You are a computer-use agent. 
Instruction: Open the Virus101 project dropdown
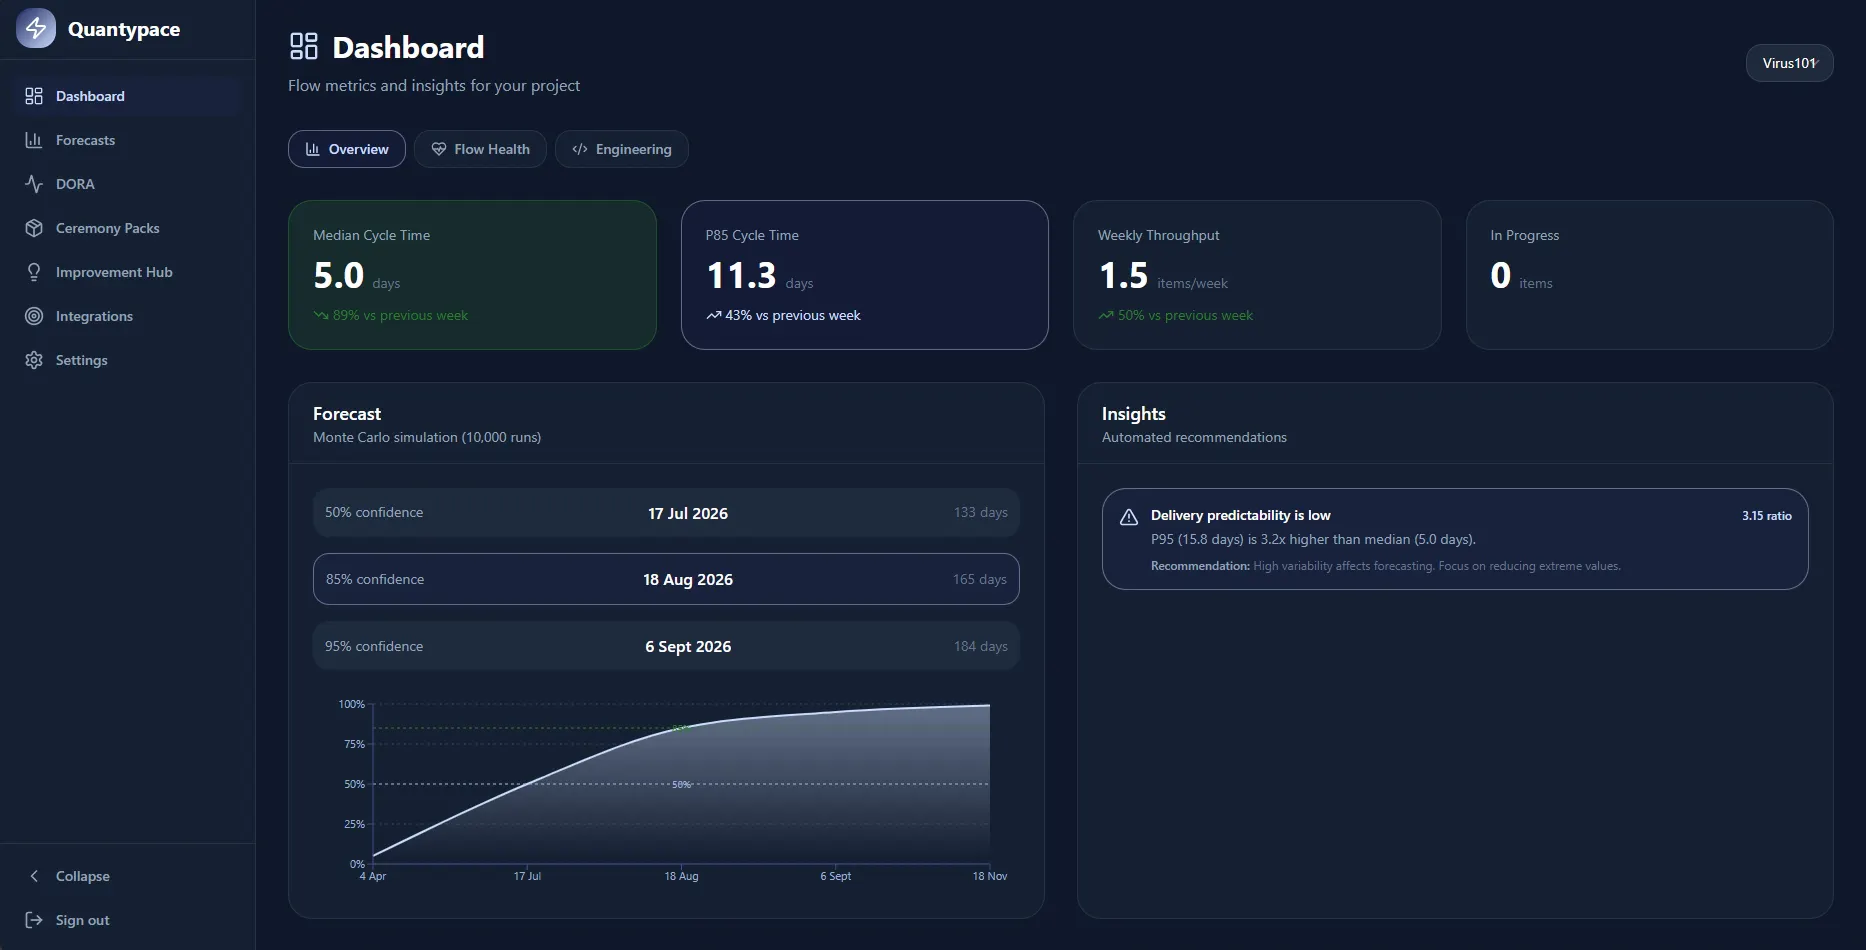[x=1789, y=63]
